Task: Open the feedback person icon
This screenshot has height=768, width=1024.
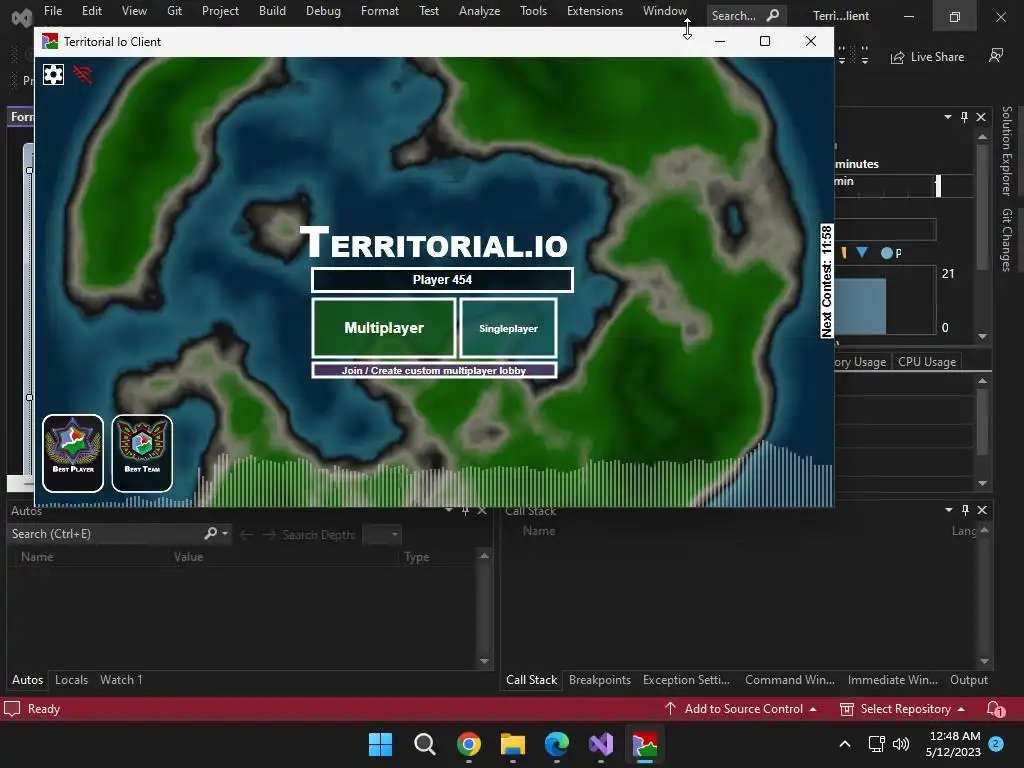Action: tap(995, 56)
